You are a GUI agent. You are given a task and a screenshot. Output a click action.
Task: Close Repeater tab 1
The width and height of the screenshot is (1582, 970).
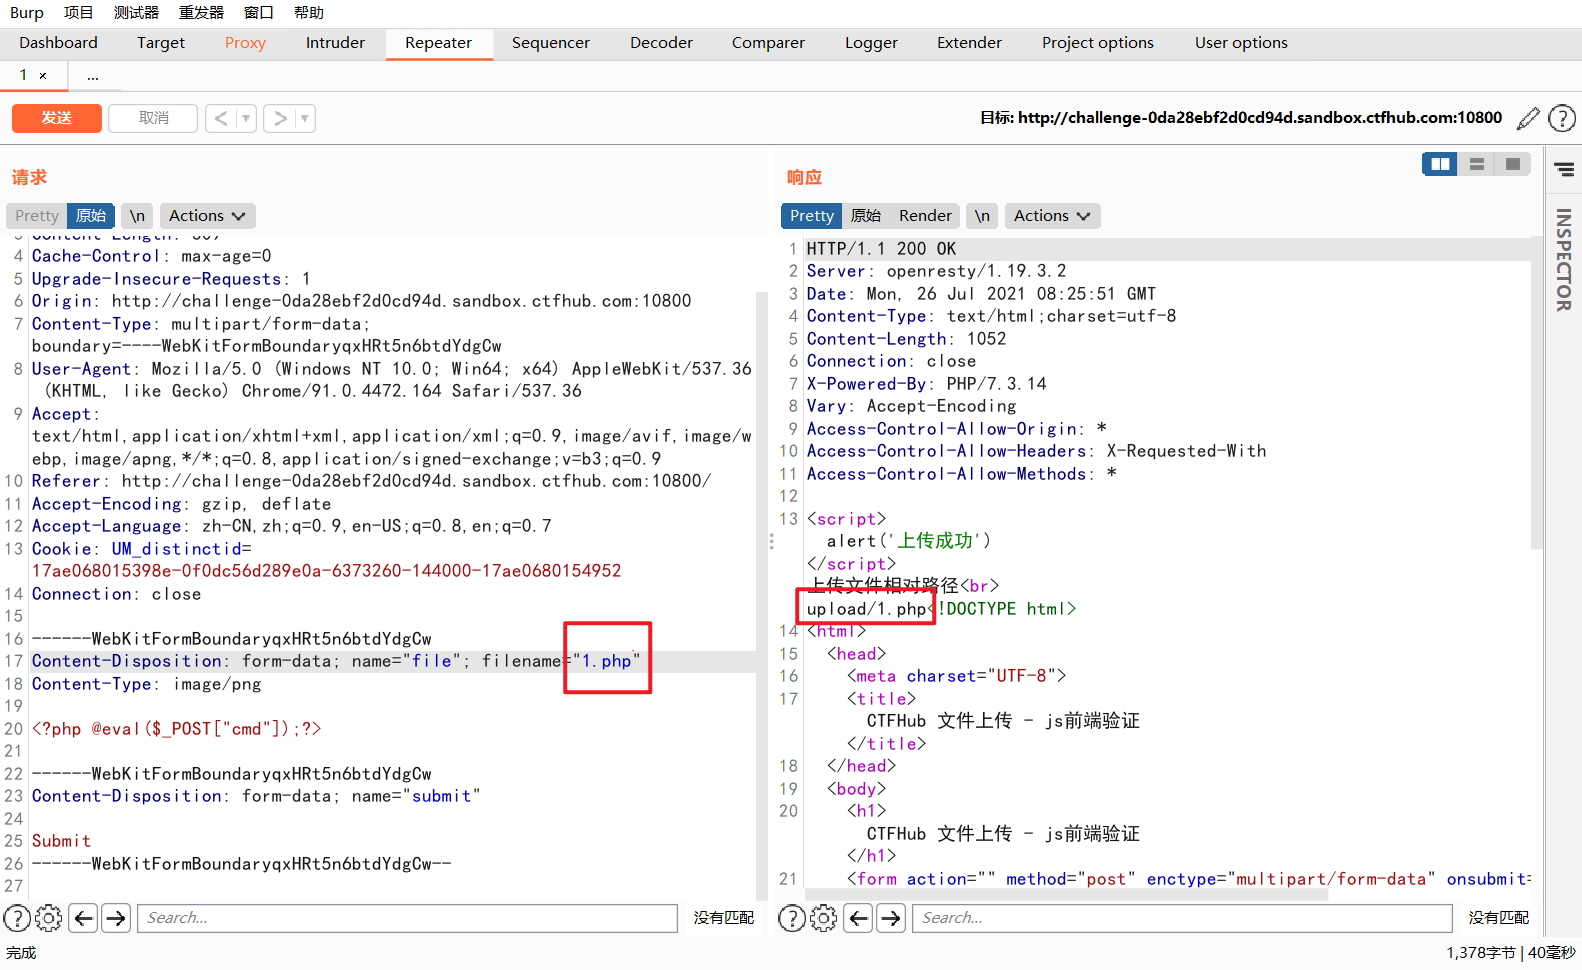[43, 75]
